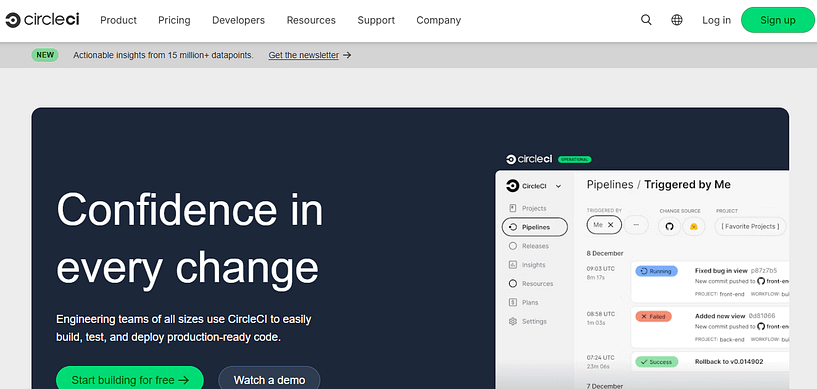The image size is (817, 389).
Task: Open the Developers menu
Action: (238, 20)
